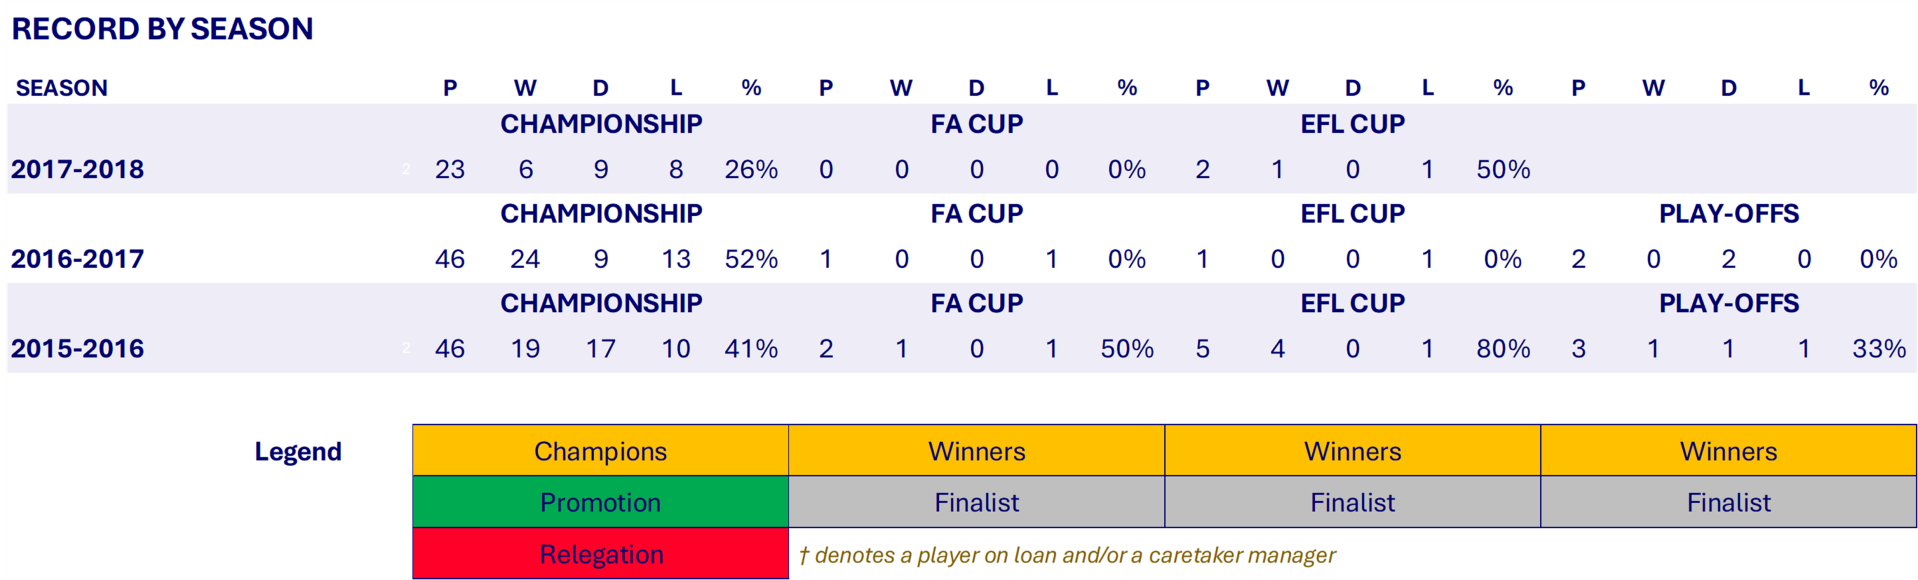Click the 80% EFL Cup win percentage
The width and height of the screenshot is (1918, 580).
(x=1503, y=349)
